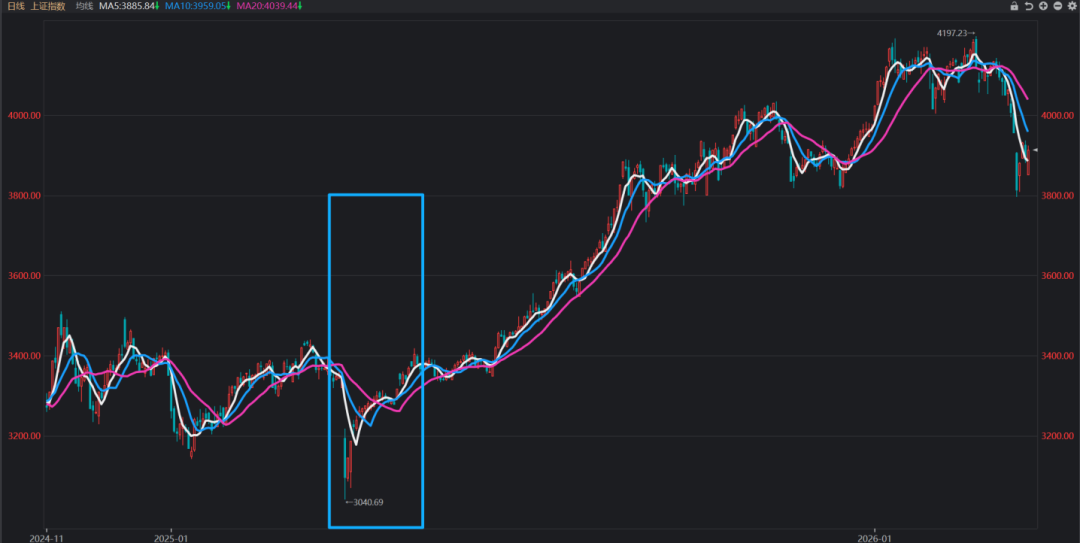Zoom out with the minus icon
Screen dimensions: 1080x543
pyautogui.click(x=1057, y=6)
